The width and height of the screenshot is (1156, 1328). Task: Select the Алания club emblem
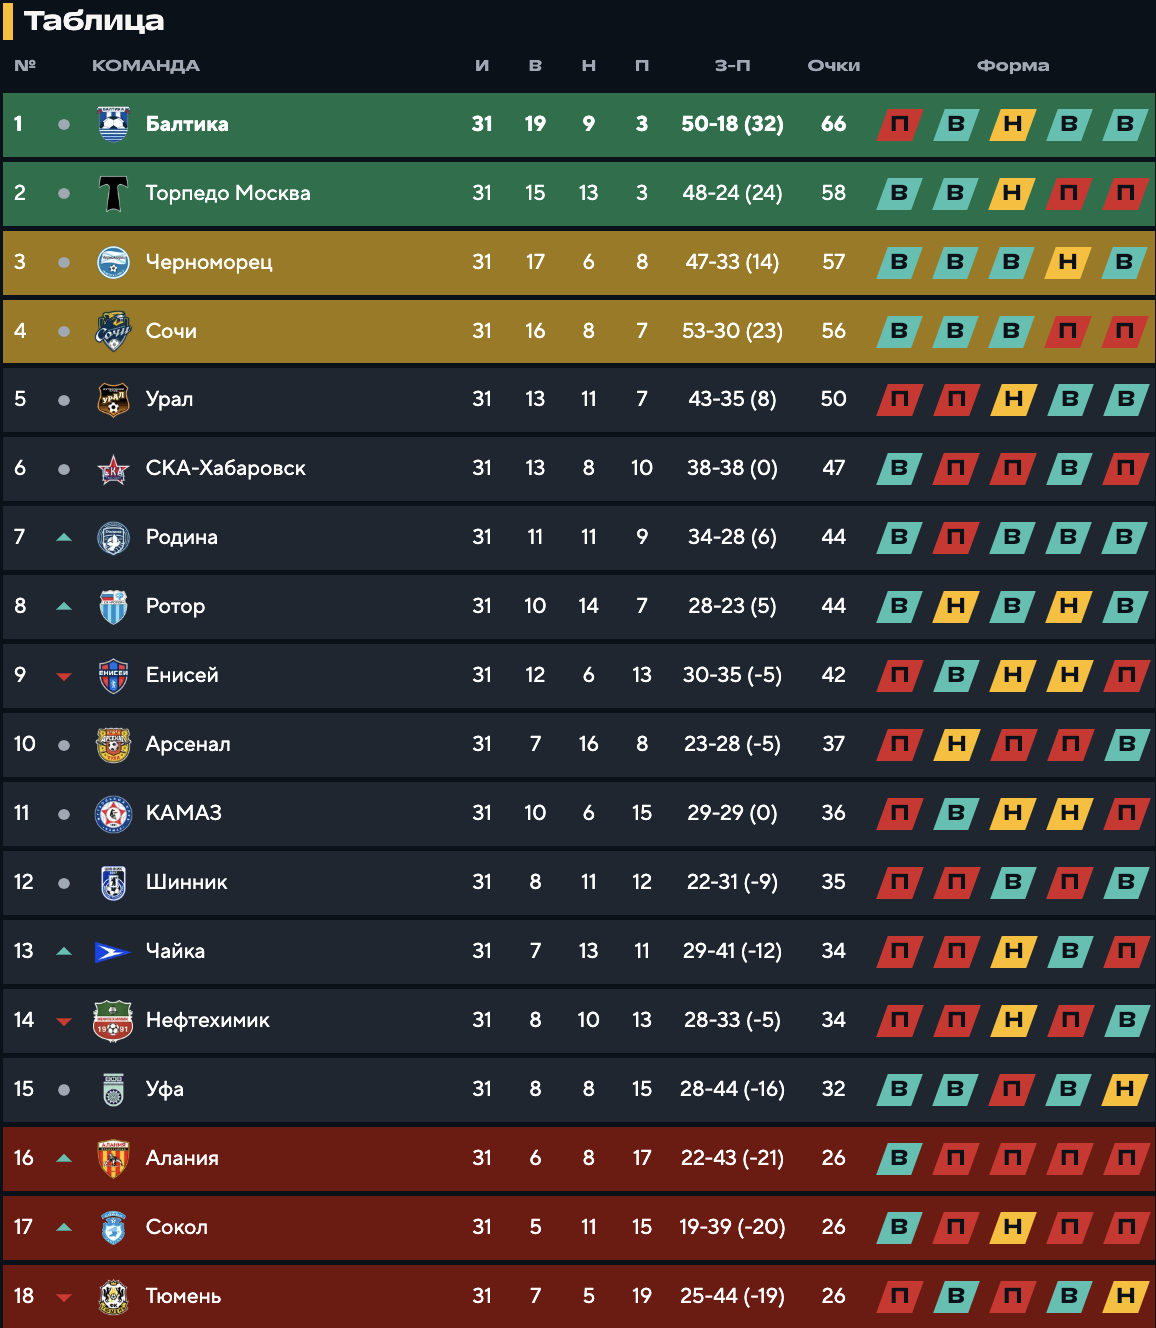113,1158
